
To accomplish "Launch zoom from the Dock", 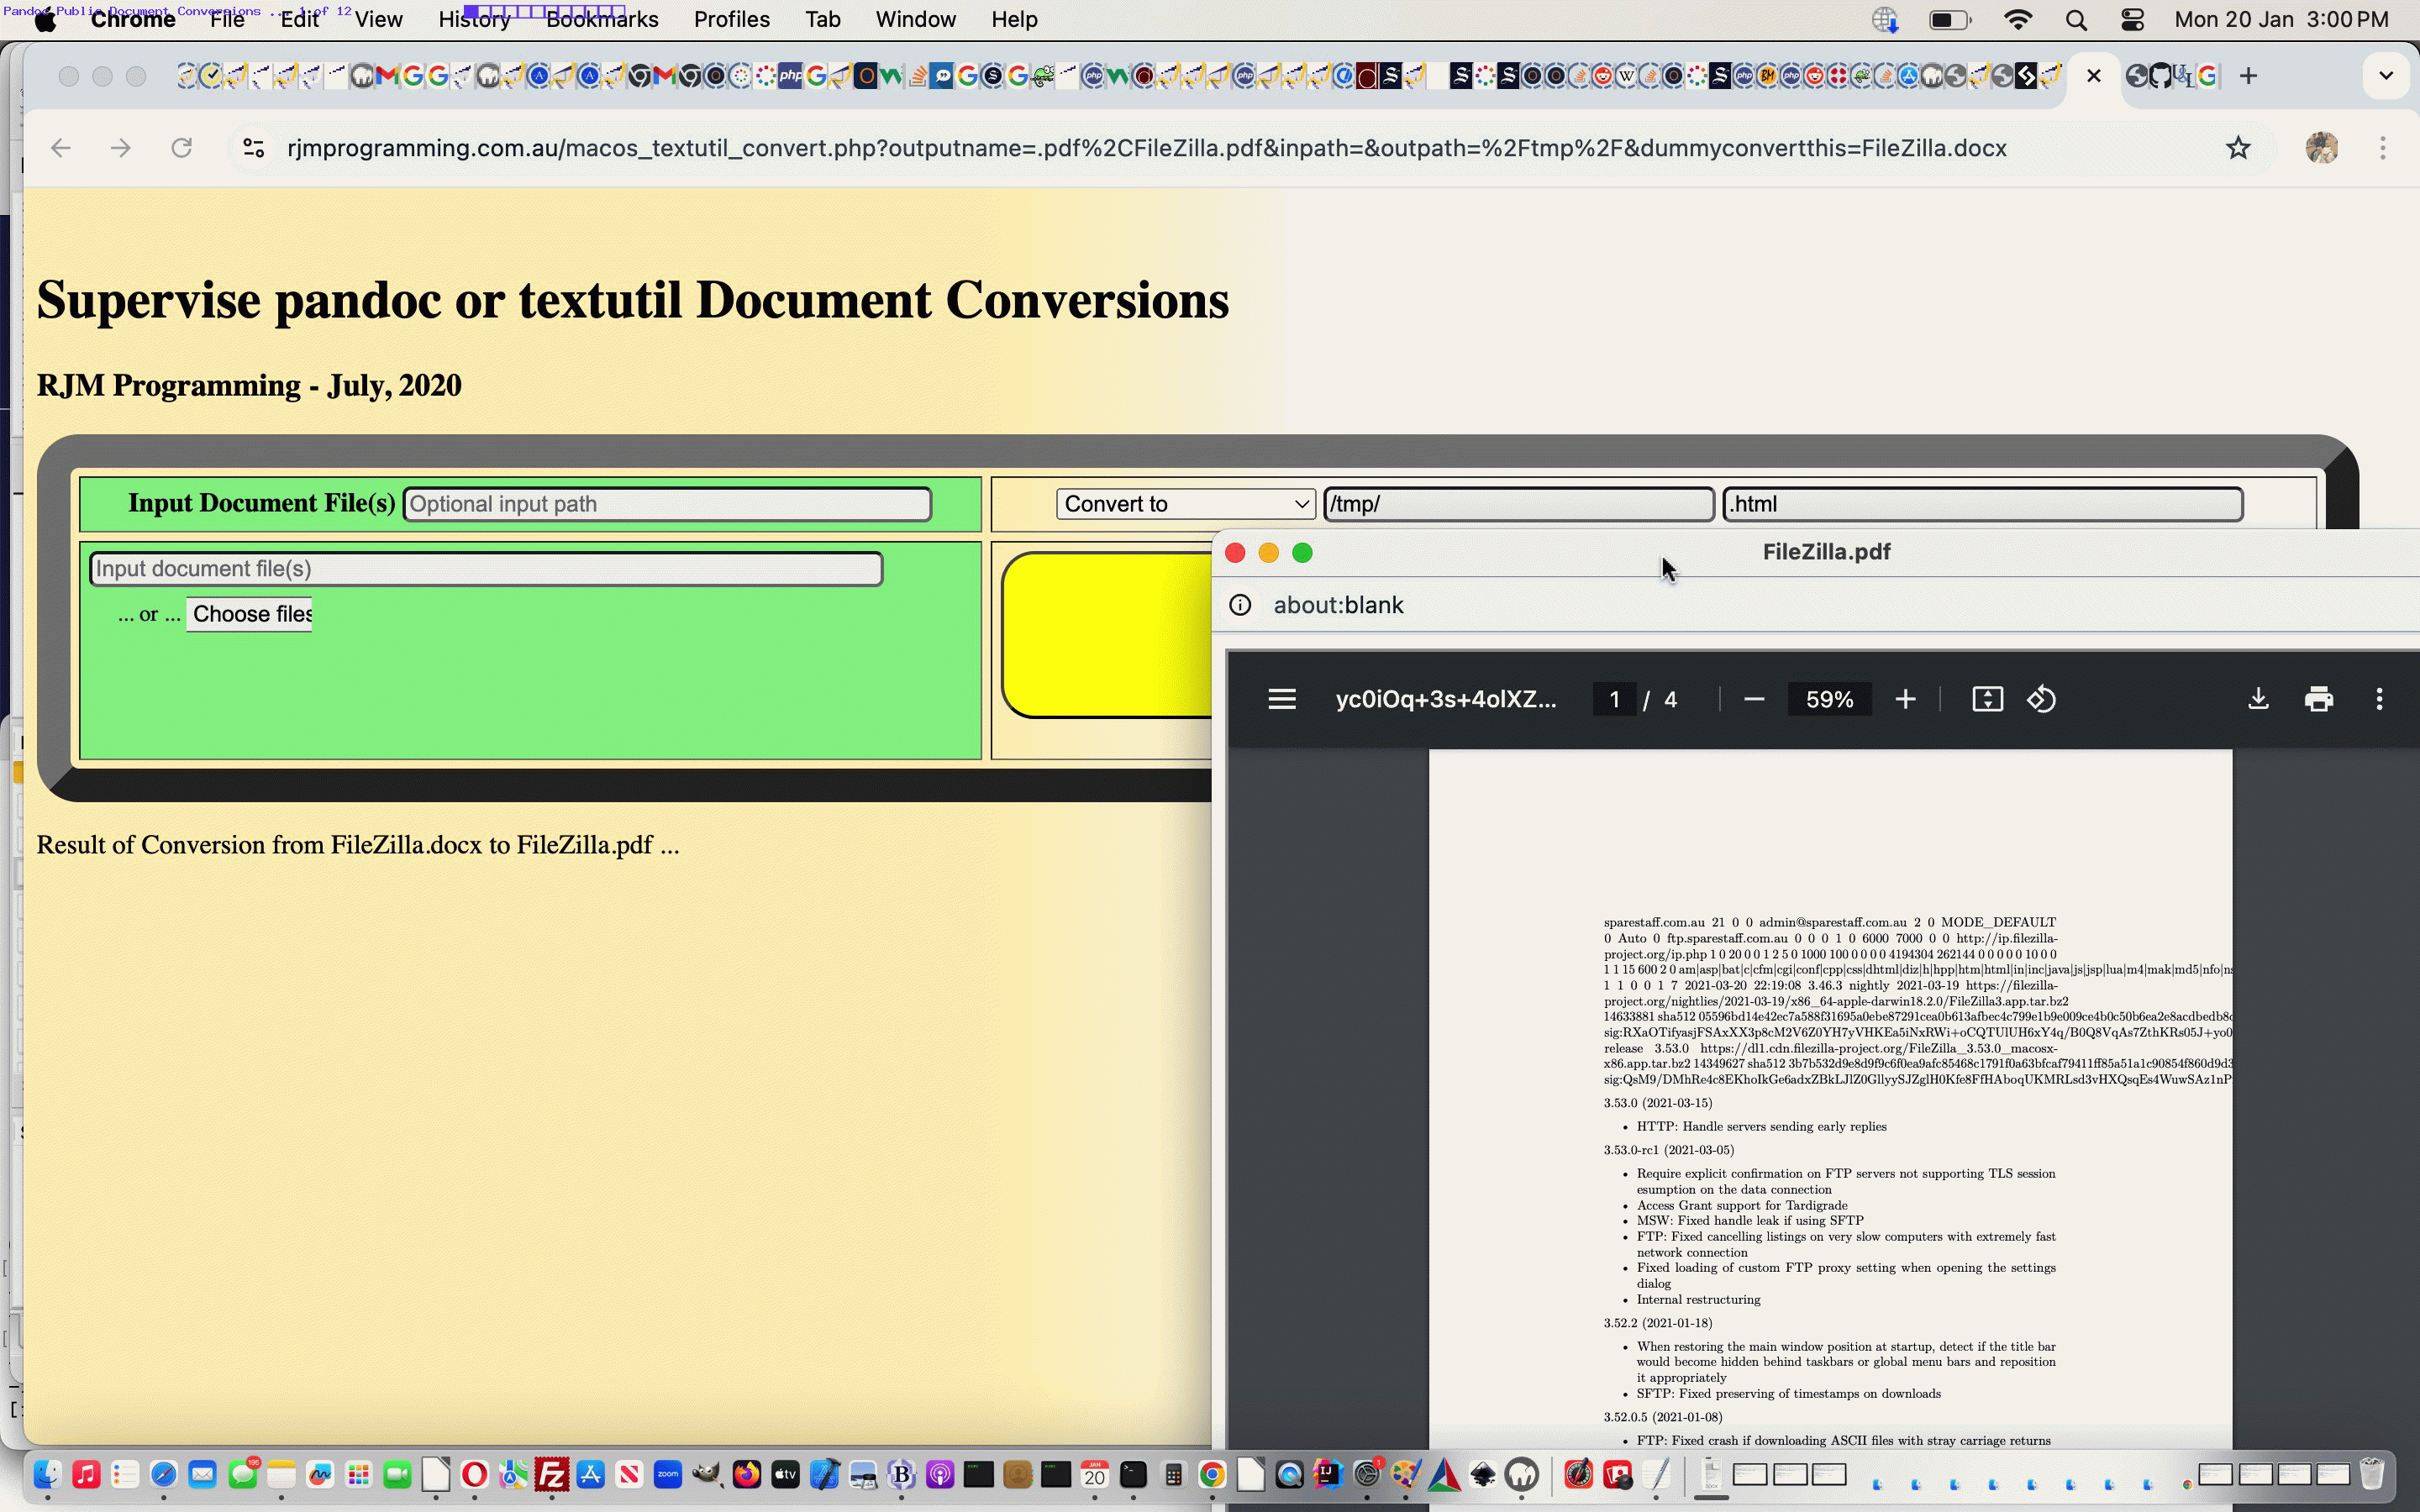I will click(x=668, y=1474).
